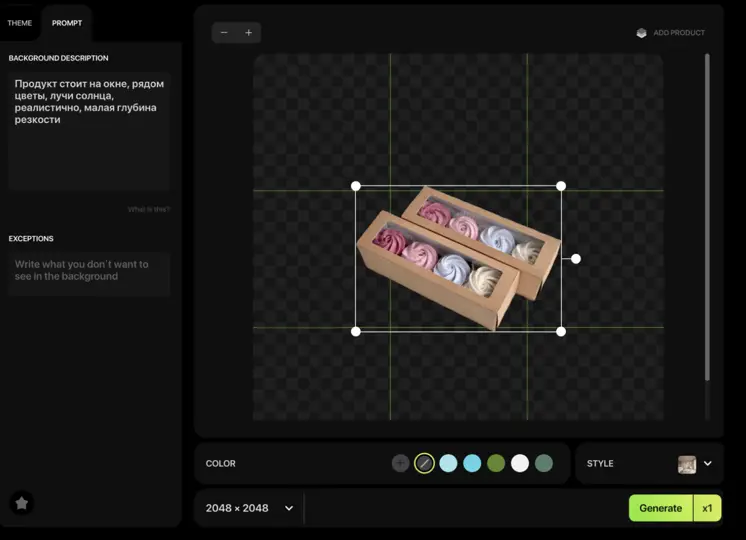Click the zoom out minus icon
This screenshot has height=540, width=746.
224,33
